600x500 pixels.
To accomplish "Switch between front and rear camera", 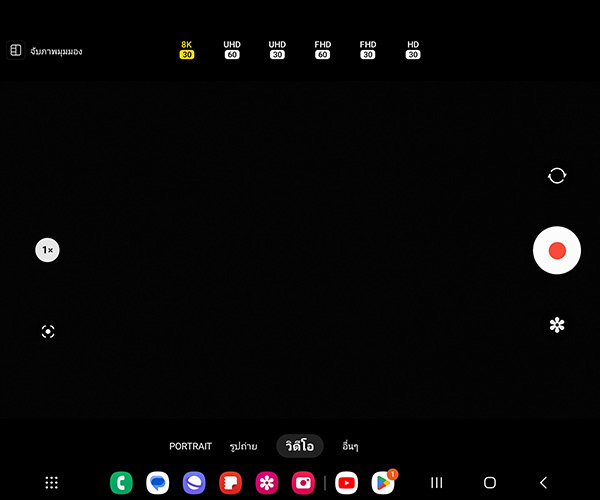I will click(557, 176).
